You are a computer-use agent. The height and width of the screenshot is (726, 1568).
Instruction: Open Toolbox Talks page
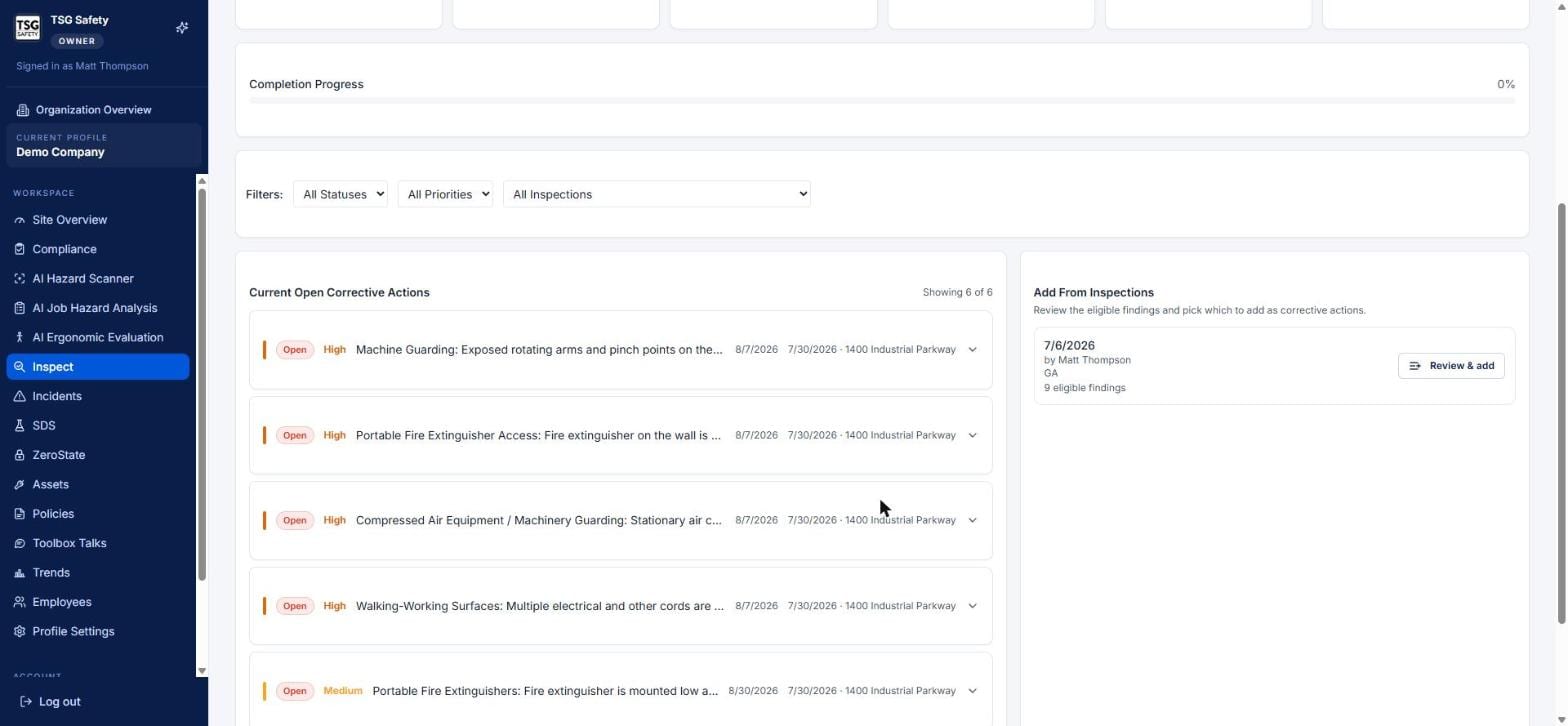click(x=98, y=543)
